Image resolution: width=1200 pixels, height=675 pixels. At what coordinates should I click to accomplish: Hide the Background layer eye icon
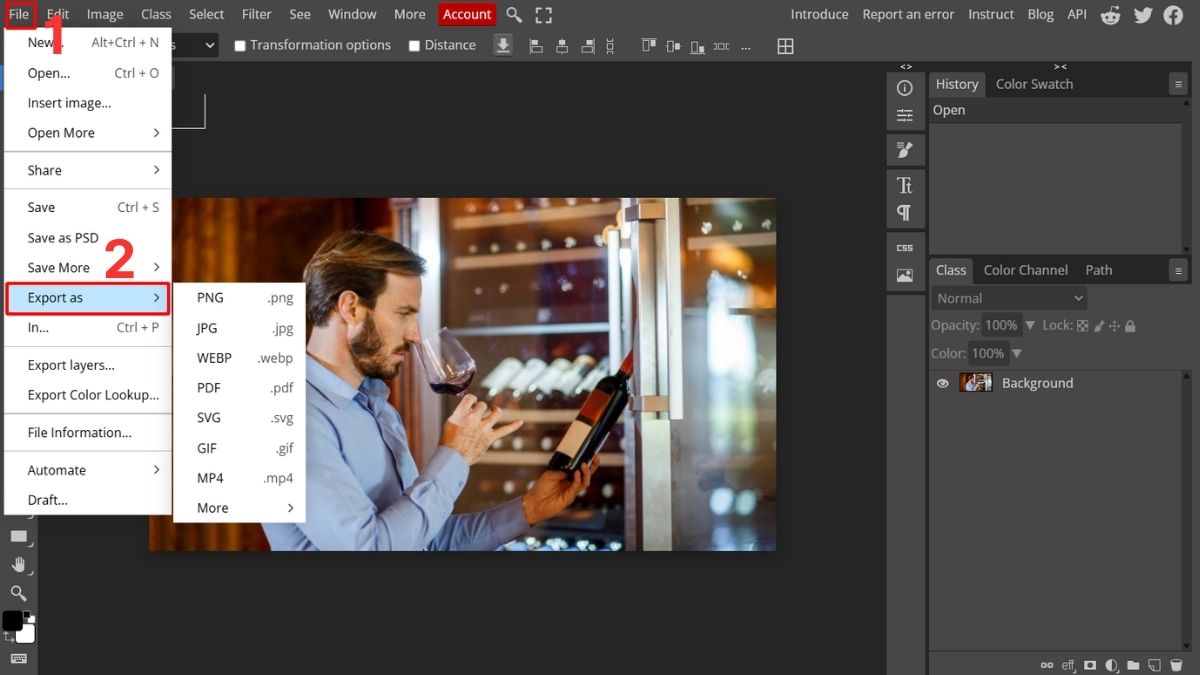coord(942,383)
